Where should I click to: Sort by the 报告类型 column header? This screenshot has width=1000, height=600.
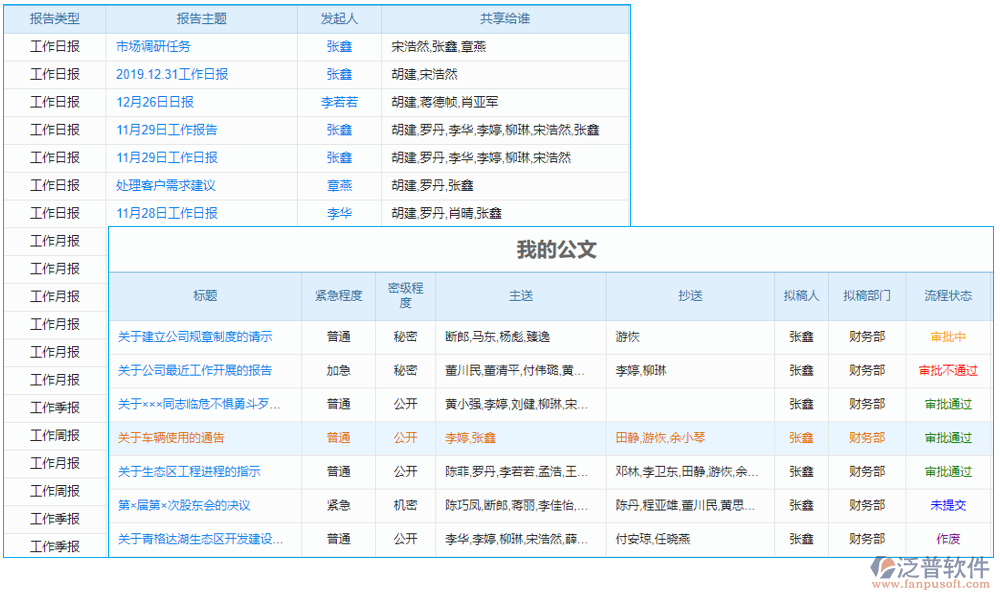[x=54, y=18]
